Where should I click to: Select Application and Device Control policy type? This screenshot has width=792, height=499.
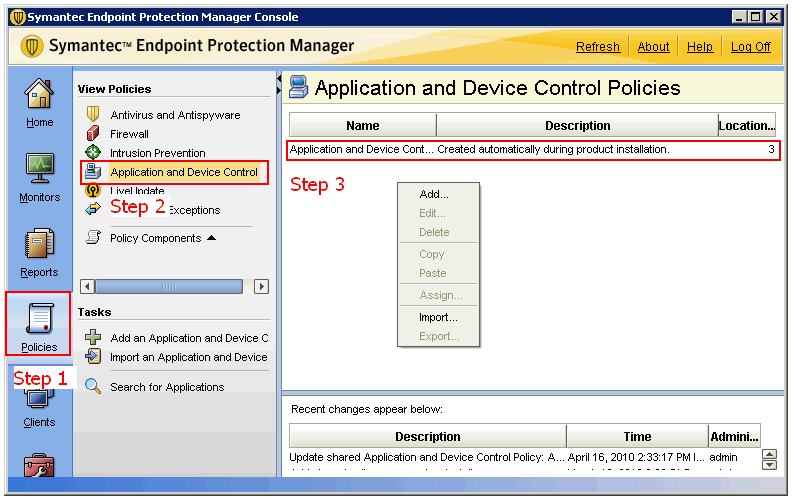coord(184,172)
